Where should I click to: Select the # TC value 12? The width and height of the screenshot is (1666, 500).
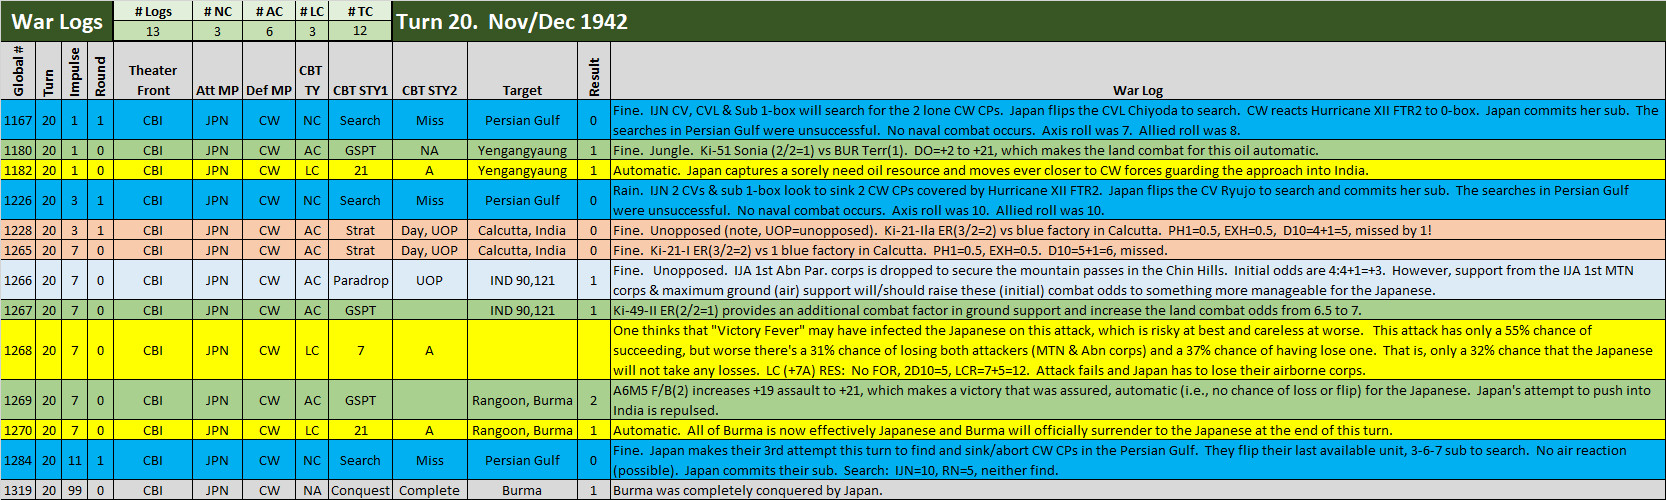[x=360, y=31]
